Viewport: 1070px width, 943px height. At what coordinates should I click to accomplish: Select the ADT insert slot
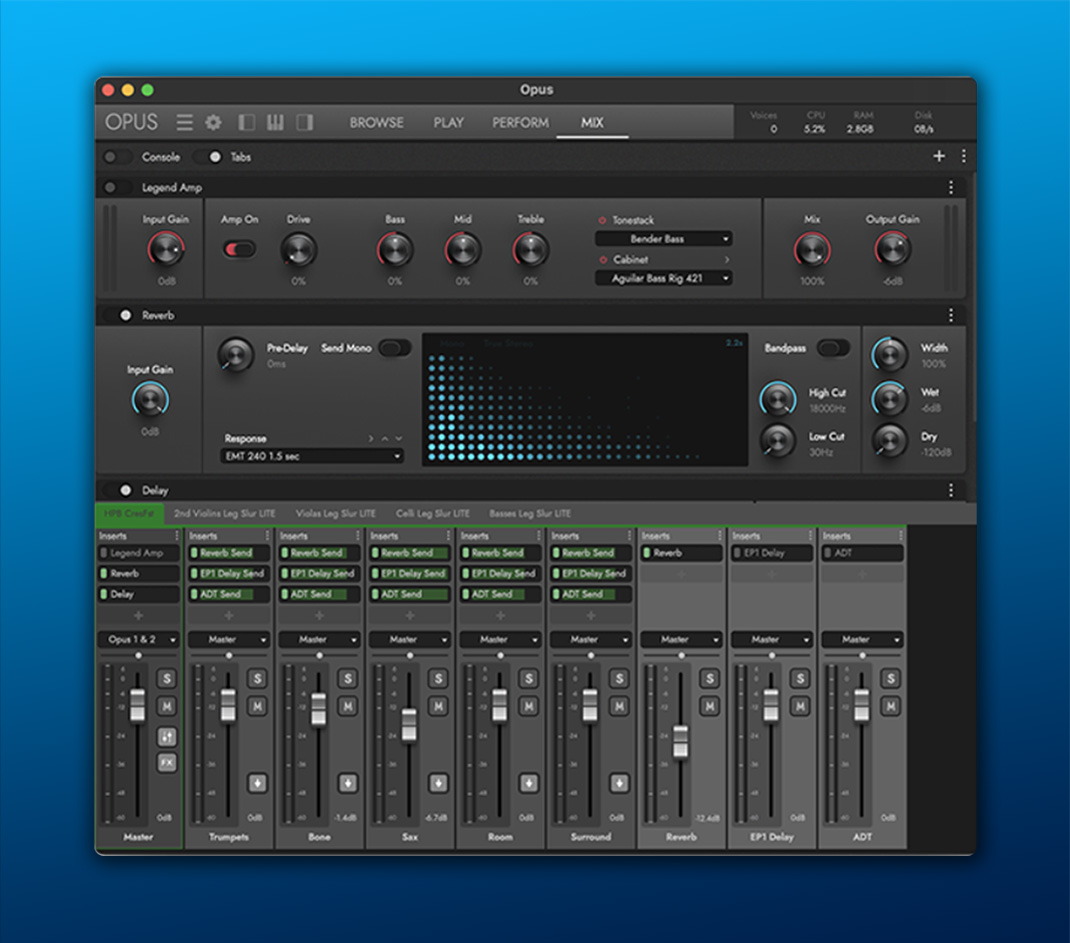tap(863, 553)
